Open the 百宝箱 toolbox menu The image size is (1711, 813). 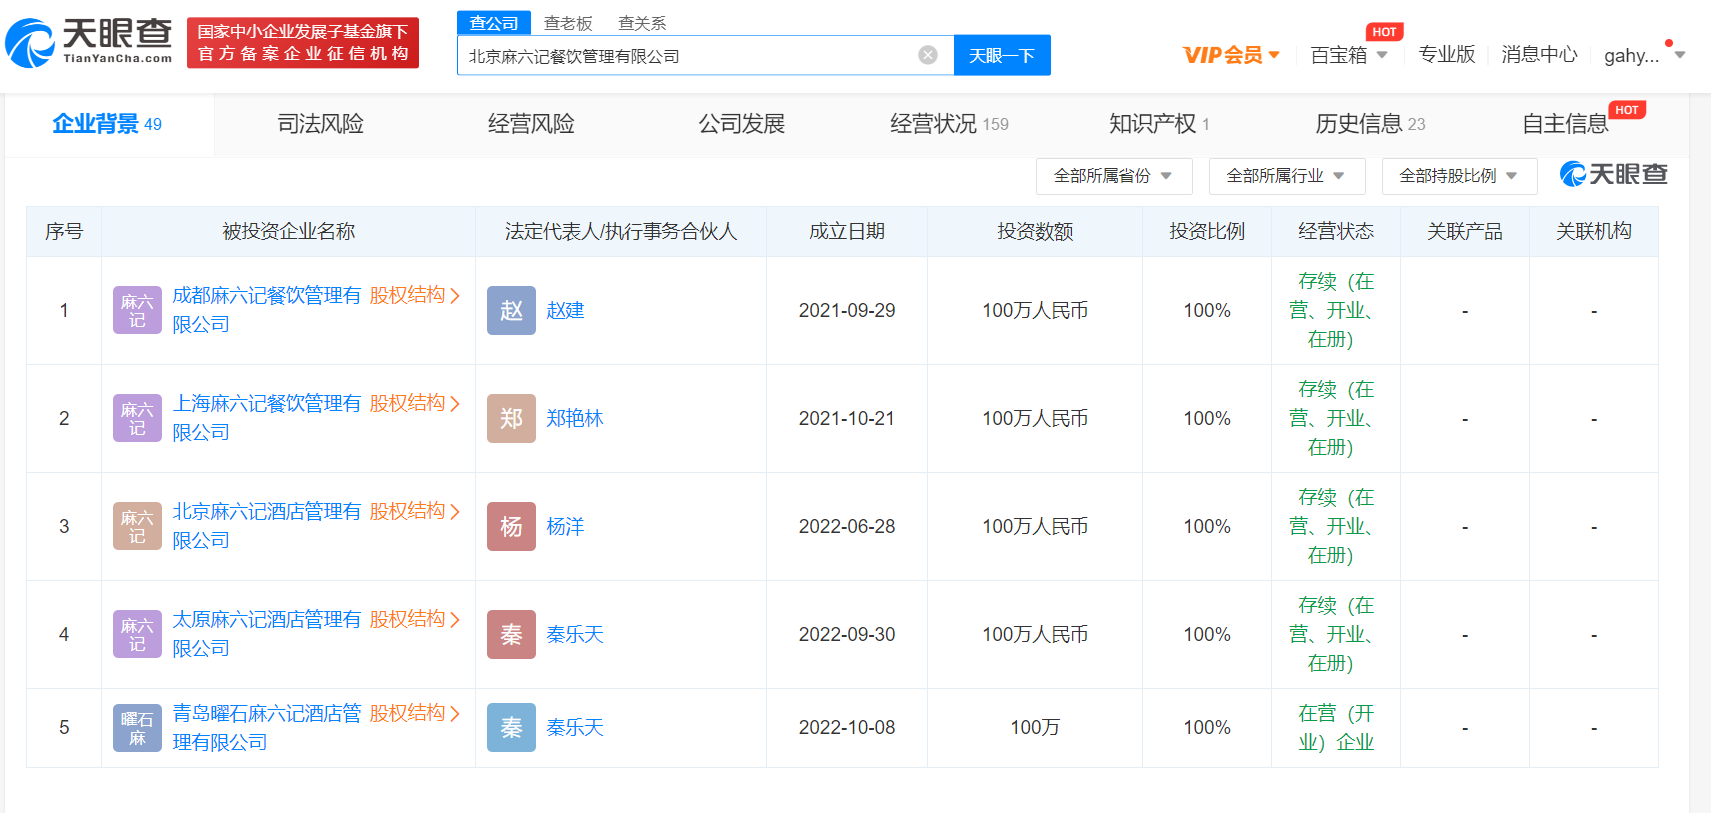[x=1348, y=55]
